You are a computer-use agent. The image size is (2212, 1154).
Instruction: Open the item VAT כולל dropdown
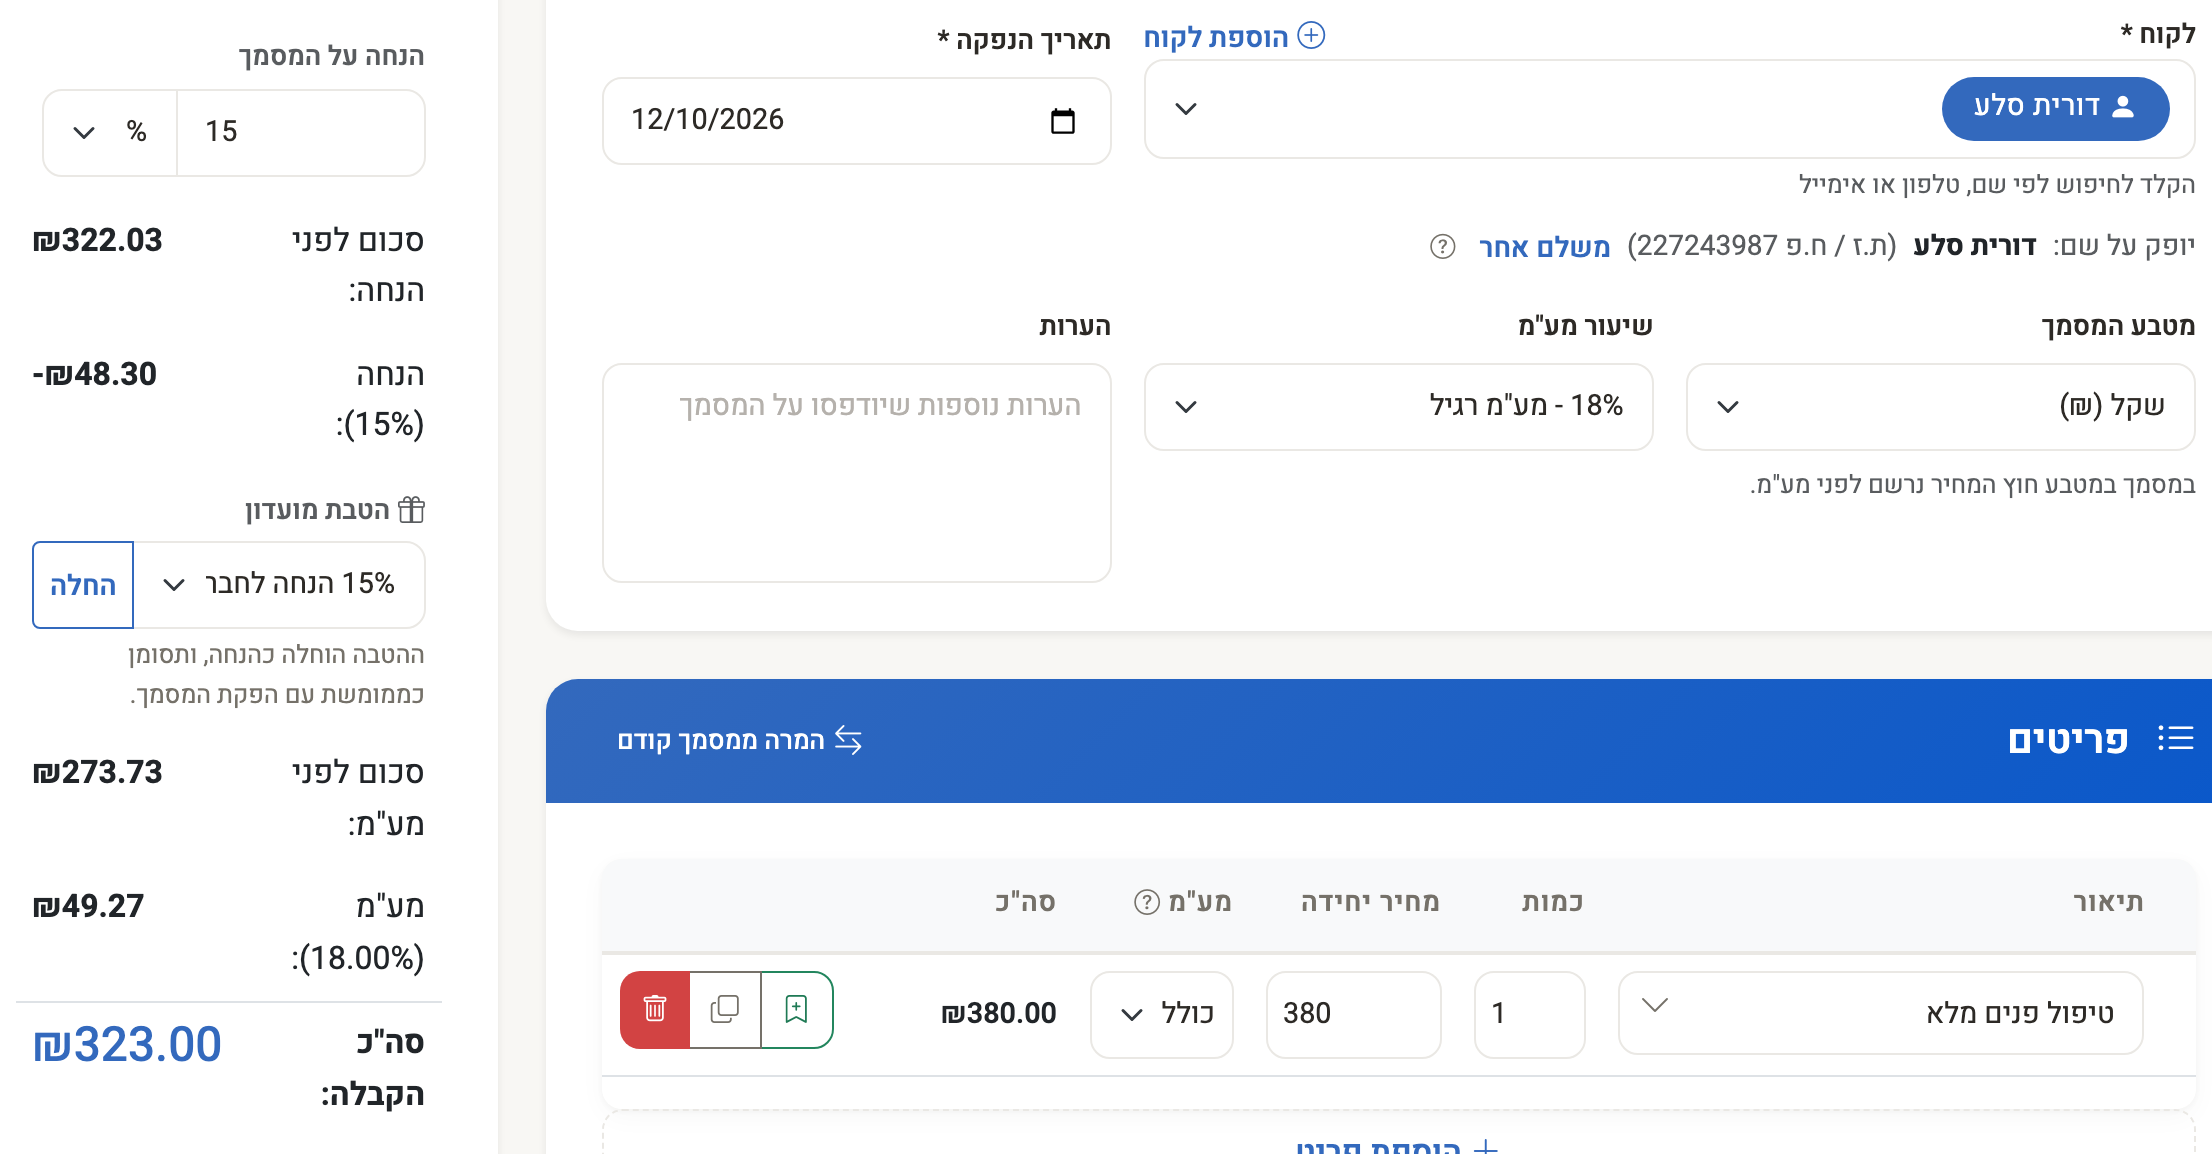[1161, 1014]
